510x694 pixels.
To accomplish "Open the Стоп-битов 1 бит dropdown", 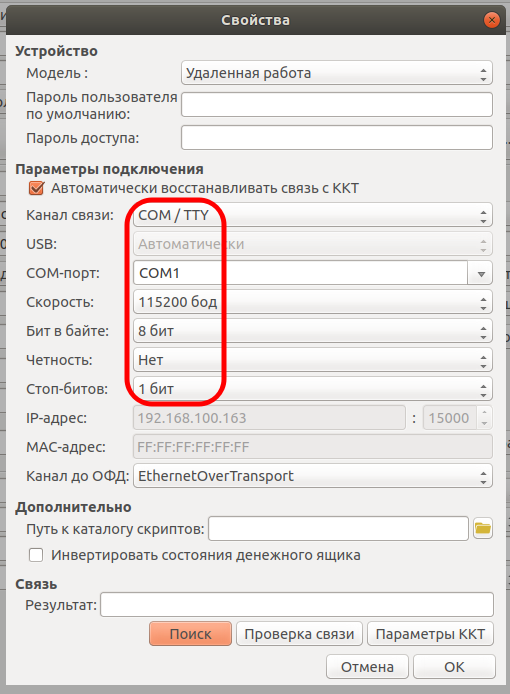I will (x=313, y=389).
